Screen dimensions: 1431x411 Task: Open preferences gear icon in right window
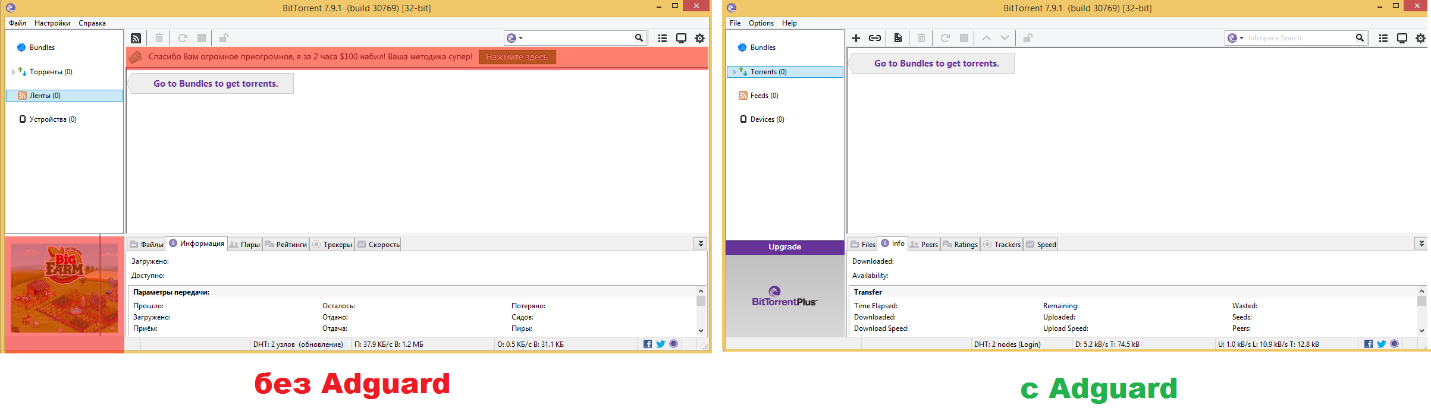[1420, 38]
